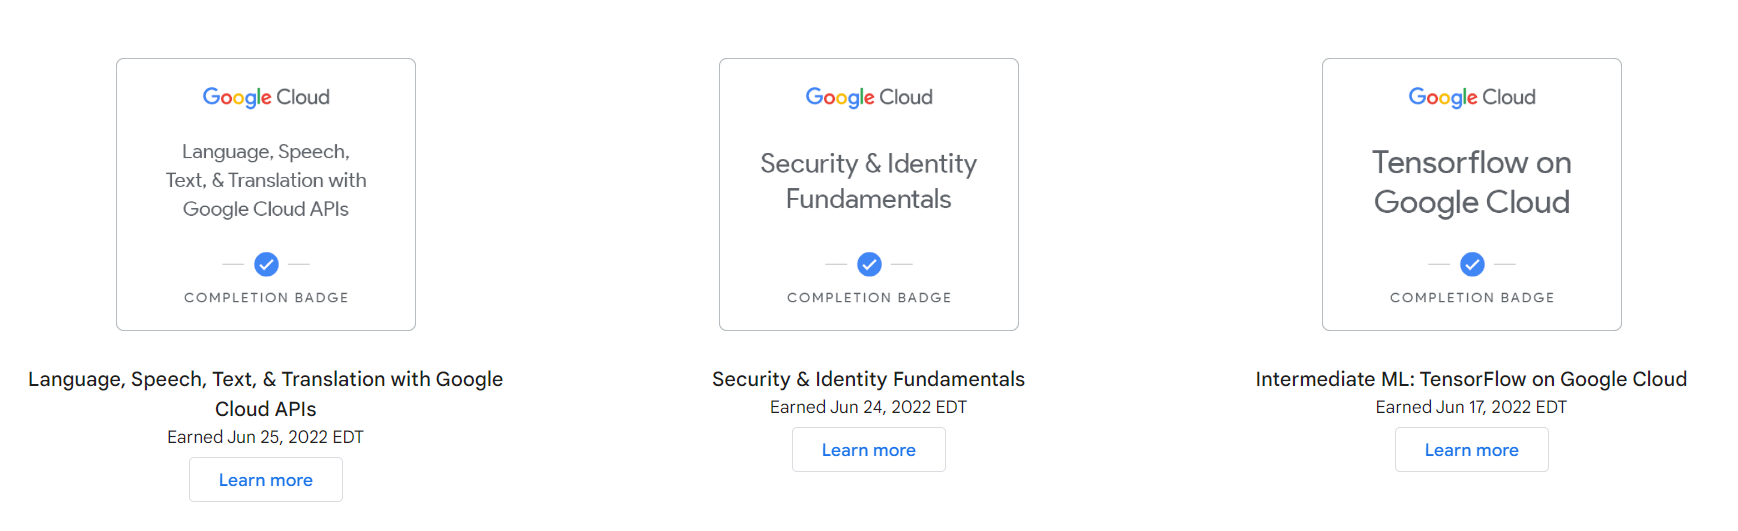Image resolution: width=1738 pixels, height=531 pixels.
Task: Click Earned Jun 25, 2022 EDT text
Action: pos(266,437)
